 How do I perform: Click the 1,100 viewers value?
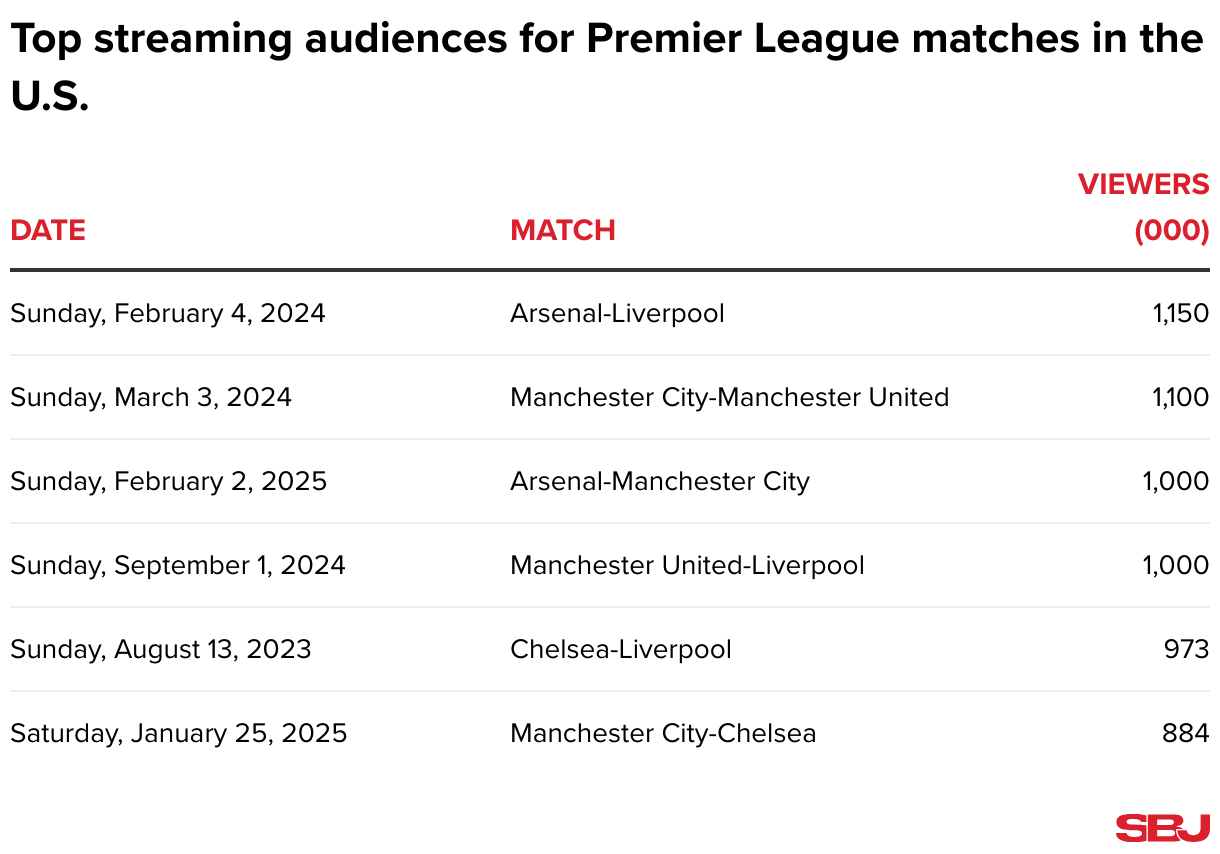click(x=1180, y=397)
